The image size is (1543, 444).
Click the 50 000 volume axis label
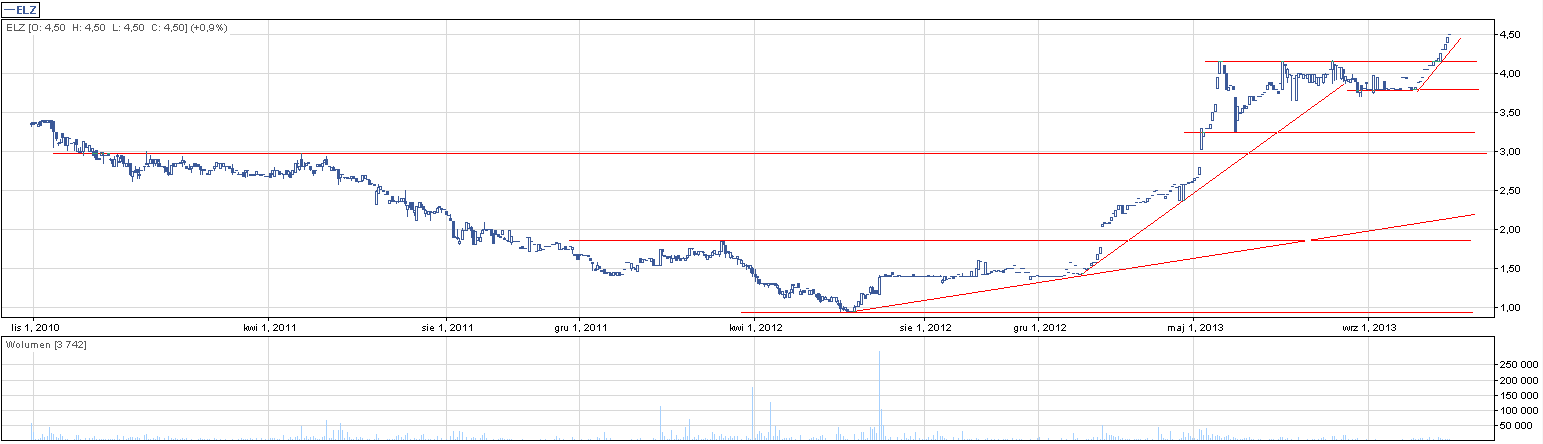(x=1516, y=426)
